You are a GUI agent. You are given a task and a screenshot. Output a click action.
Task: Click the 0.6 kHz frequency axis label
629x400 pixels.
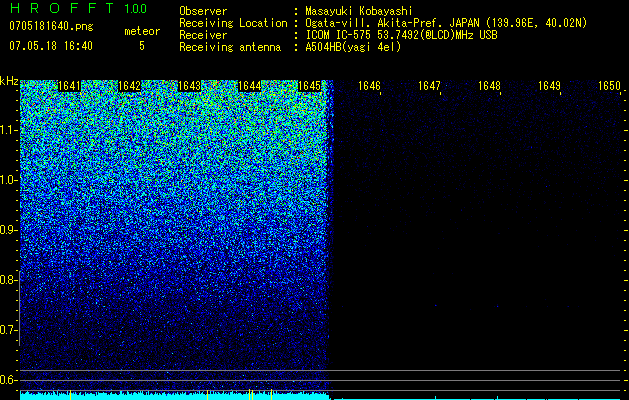click(x=7, y=380)
